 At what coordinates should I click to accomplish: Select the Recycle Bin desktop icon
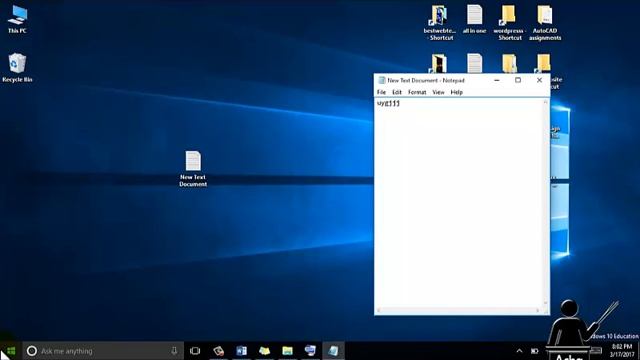(x=17, y=68)
